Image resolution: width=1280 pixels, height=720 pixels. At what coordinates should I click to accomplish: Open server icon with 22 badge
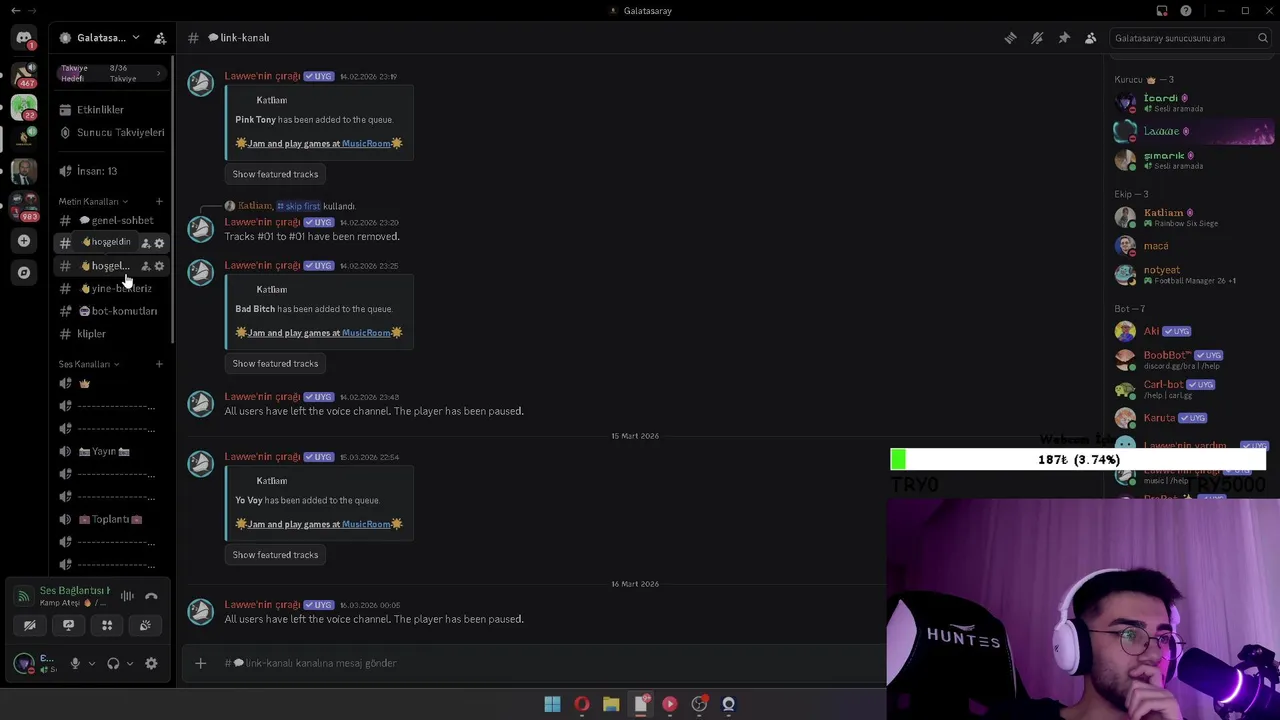[24, 106]
